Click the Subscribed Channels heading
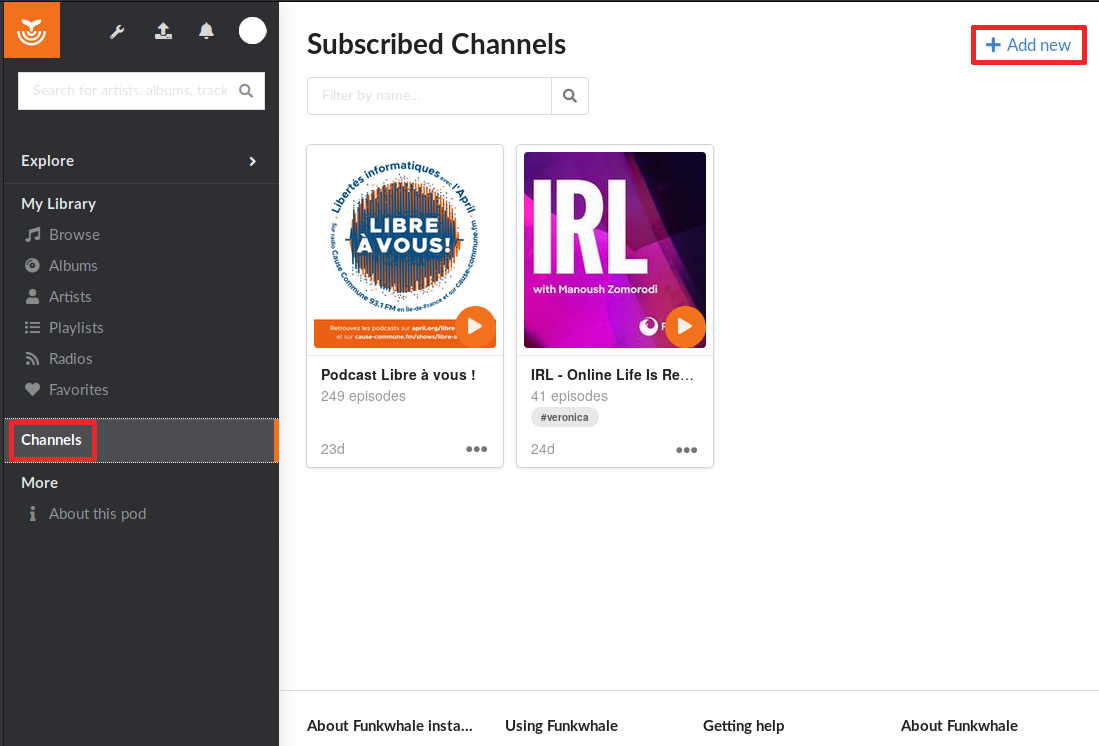This screenshot has height=746, width=1099. click(436, 44)
